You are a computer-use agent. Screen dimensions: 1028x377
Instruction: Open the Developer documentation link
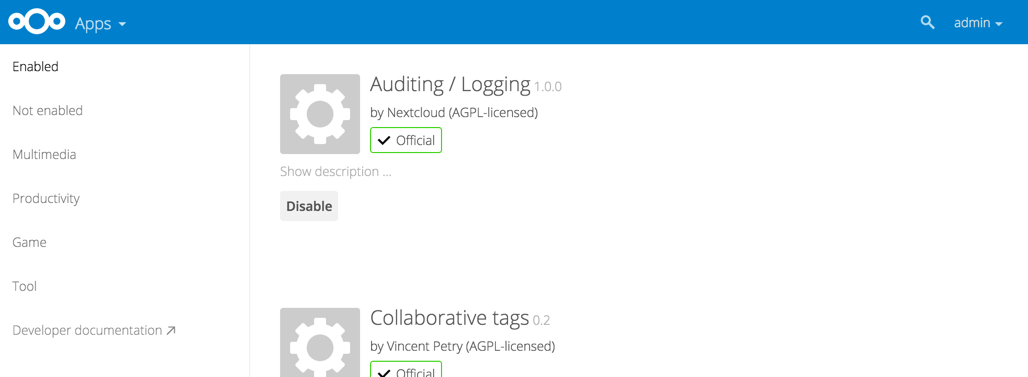click(x=94, y=330)
